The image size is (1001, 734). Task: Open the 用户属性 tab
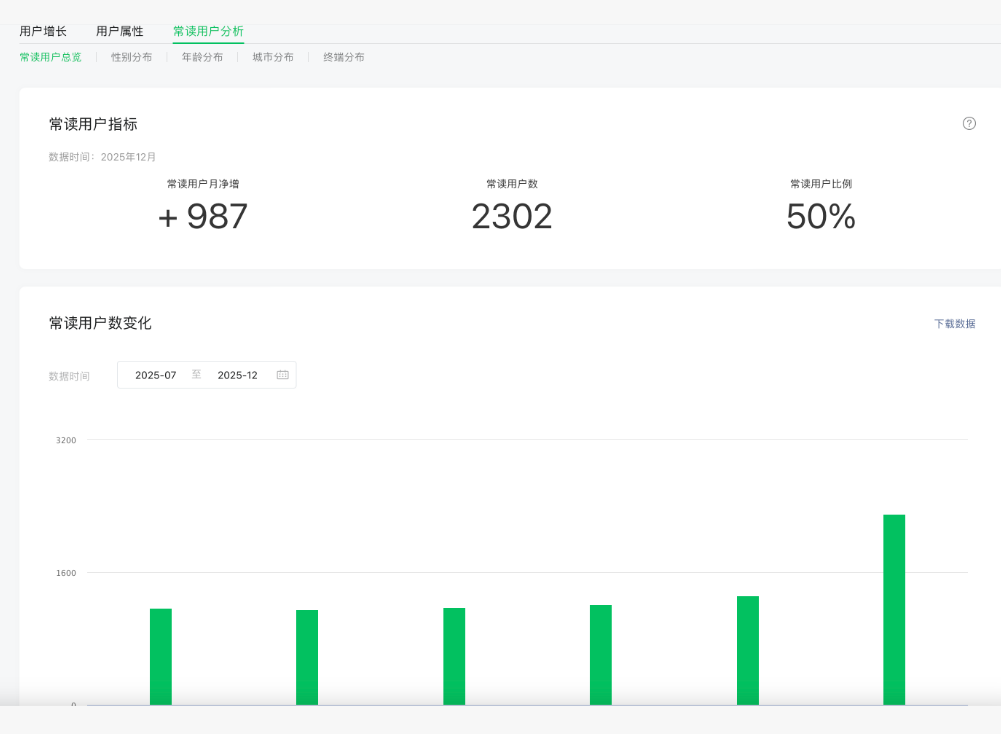pos(120,32)
